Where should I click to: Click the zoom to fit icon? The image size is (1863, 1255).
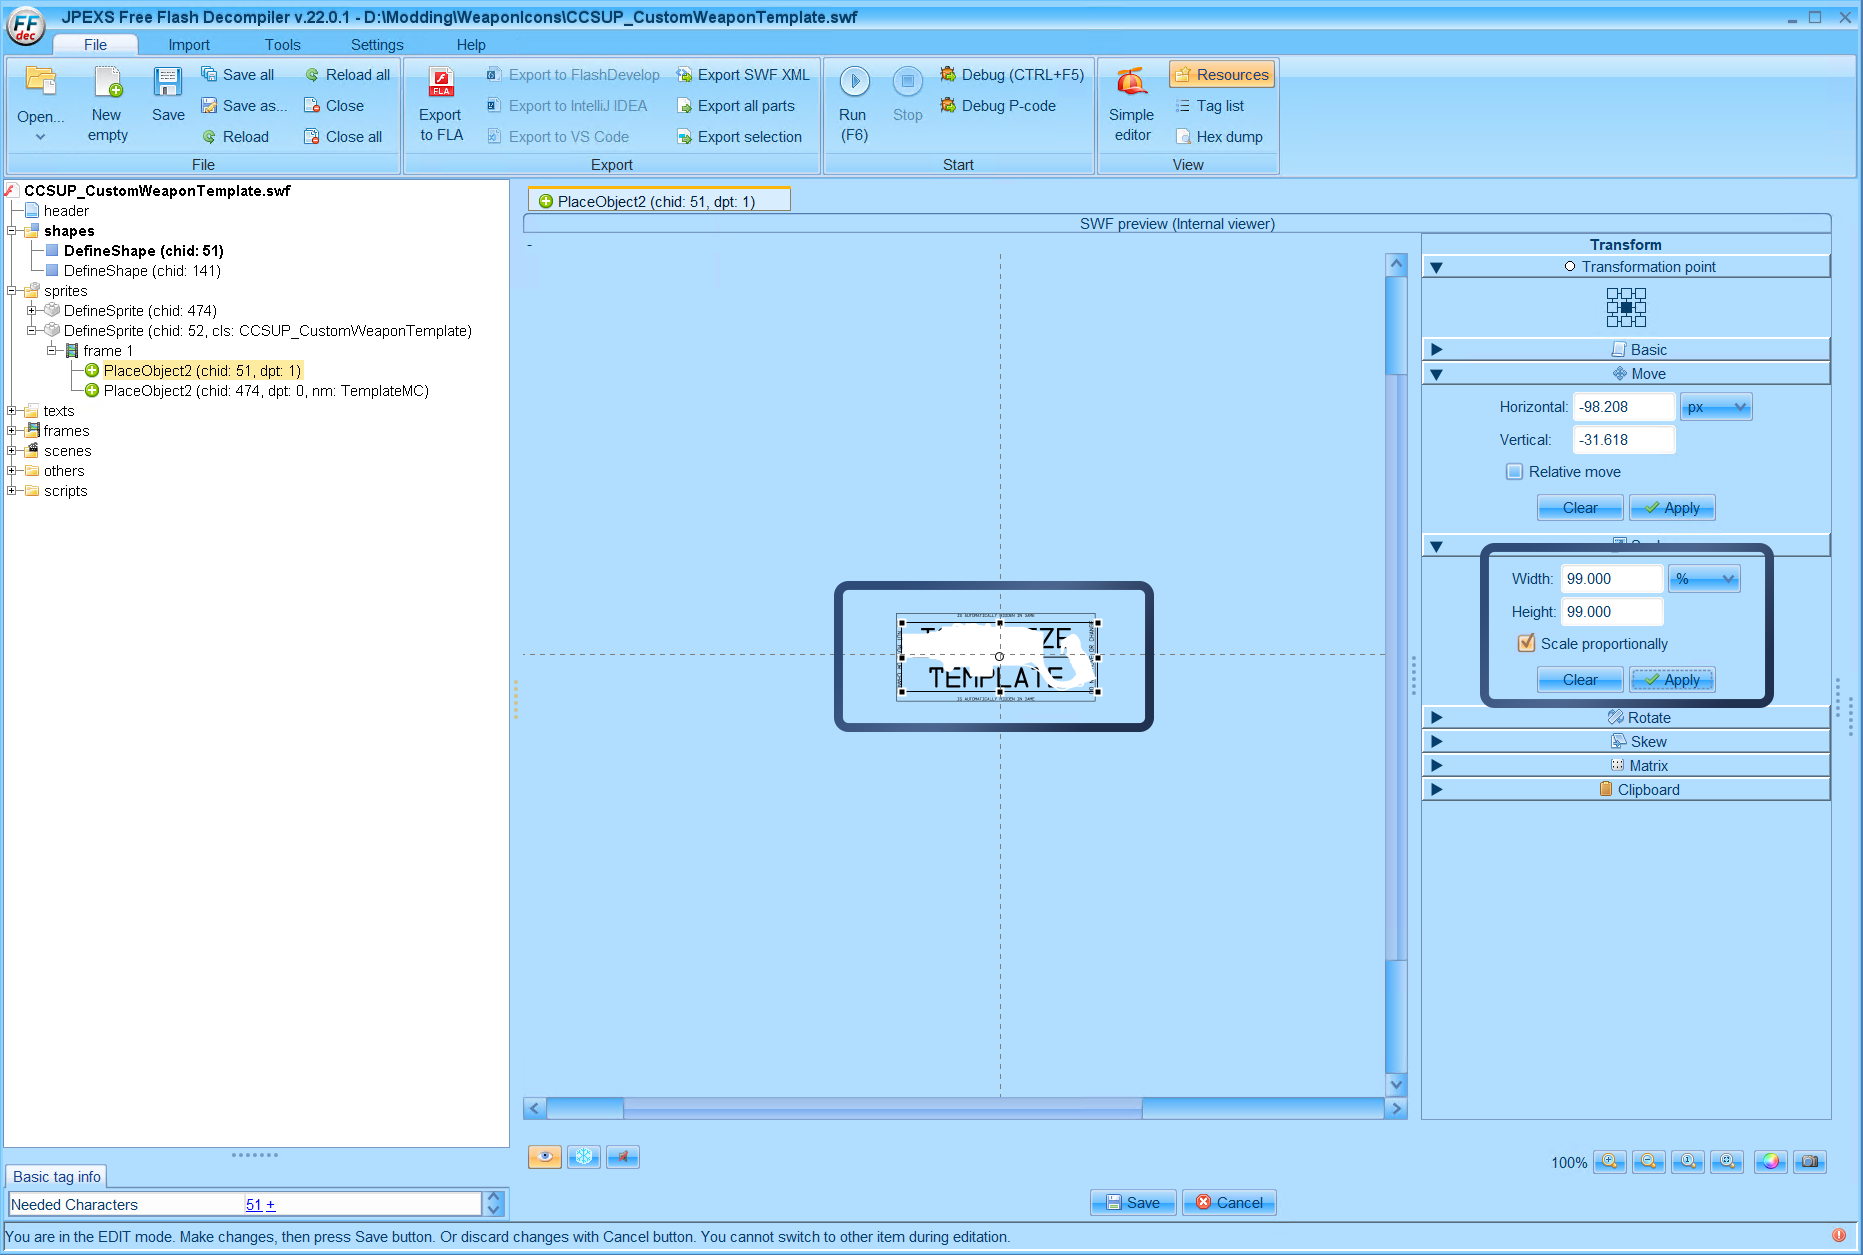1727,1162
